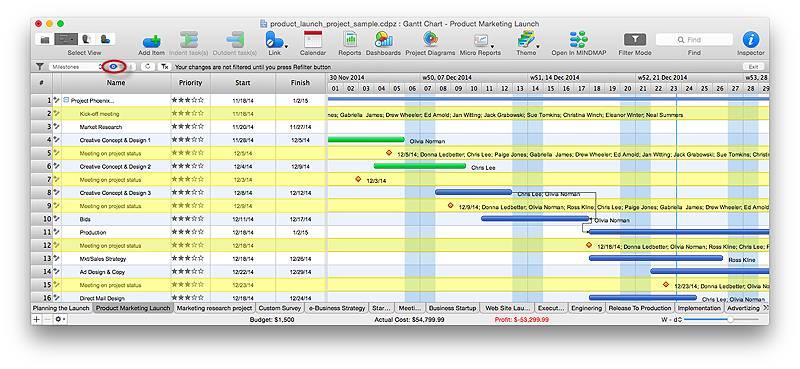Switch to Planning the Launch tab

coord(61,308)
